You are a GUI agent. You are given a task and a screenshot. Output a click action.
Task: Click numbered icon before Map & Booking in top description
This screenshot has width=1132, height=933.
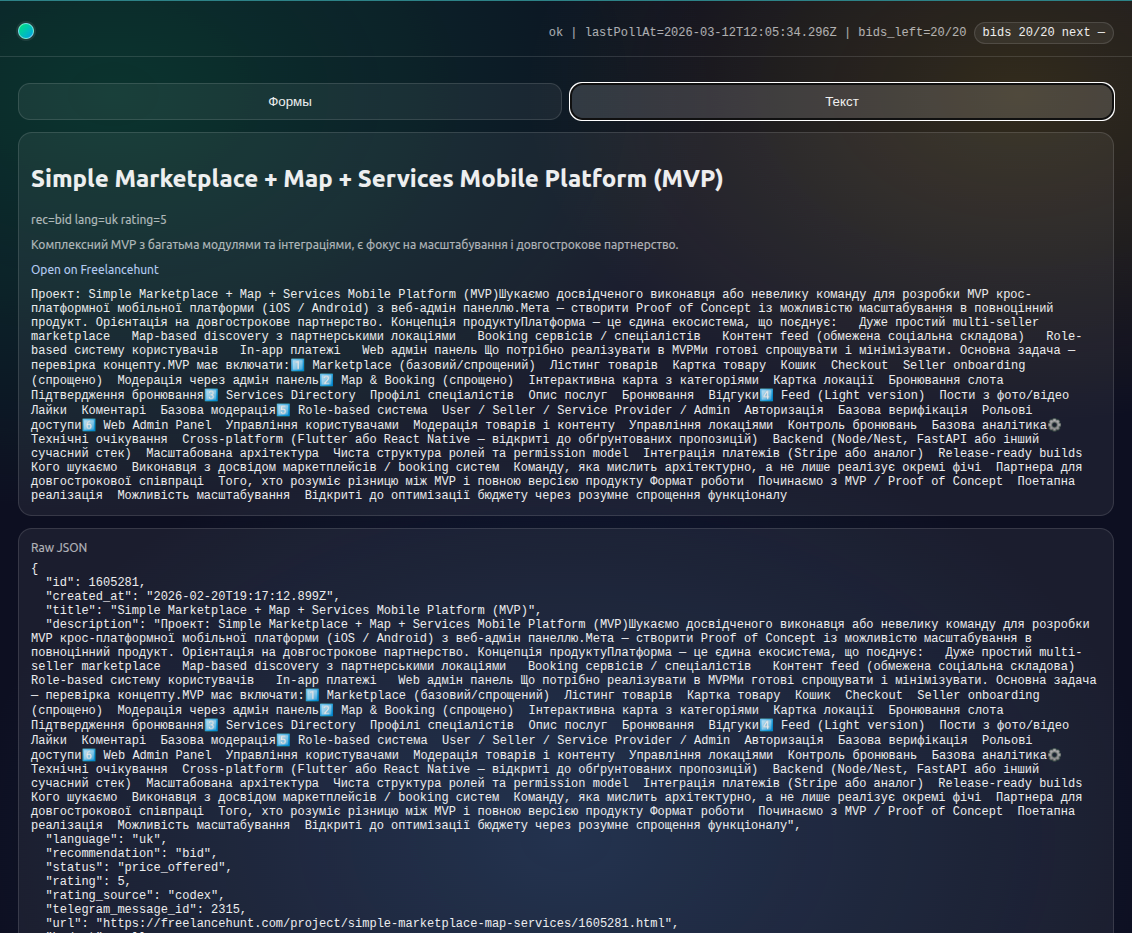(326, 381)
